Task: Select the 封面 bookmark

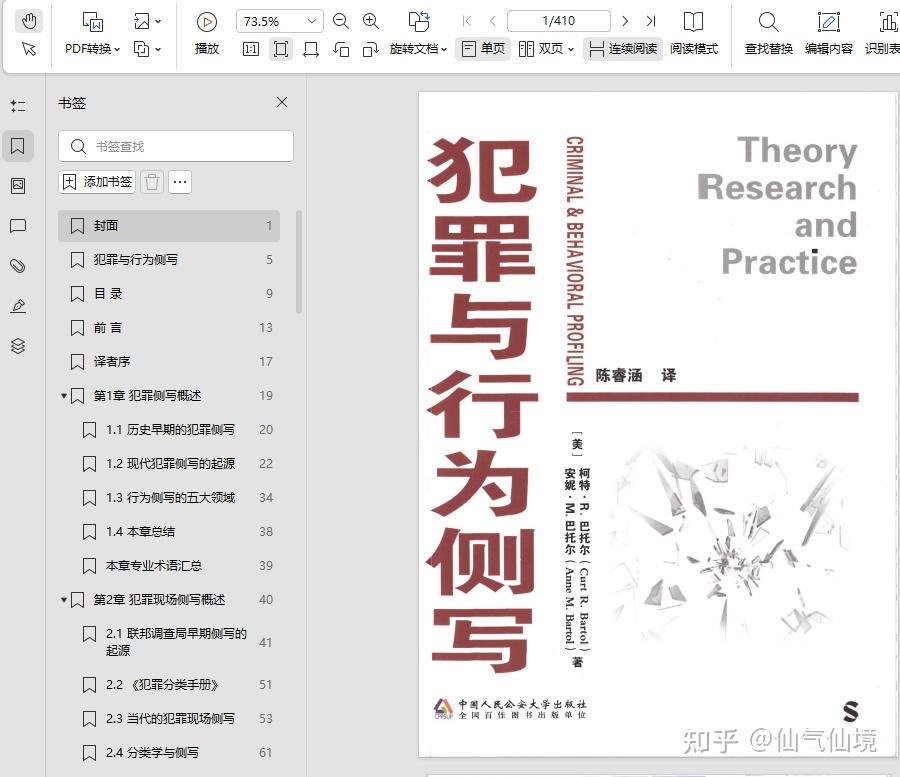Action: coord(169,226)
